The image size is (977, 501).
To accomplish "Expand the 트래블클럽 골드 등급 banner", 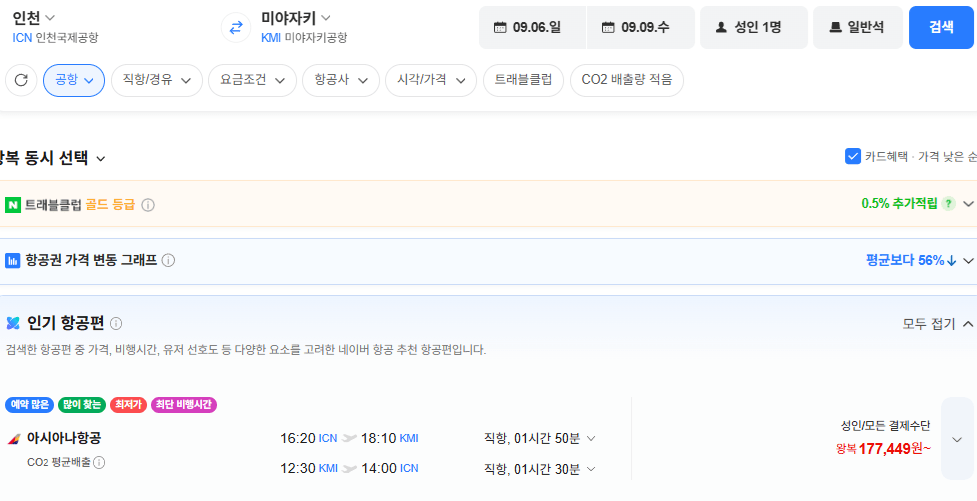I will tap(968, 204).
